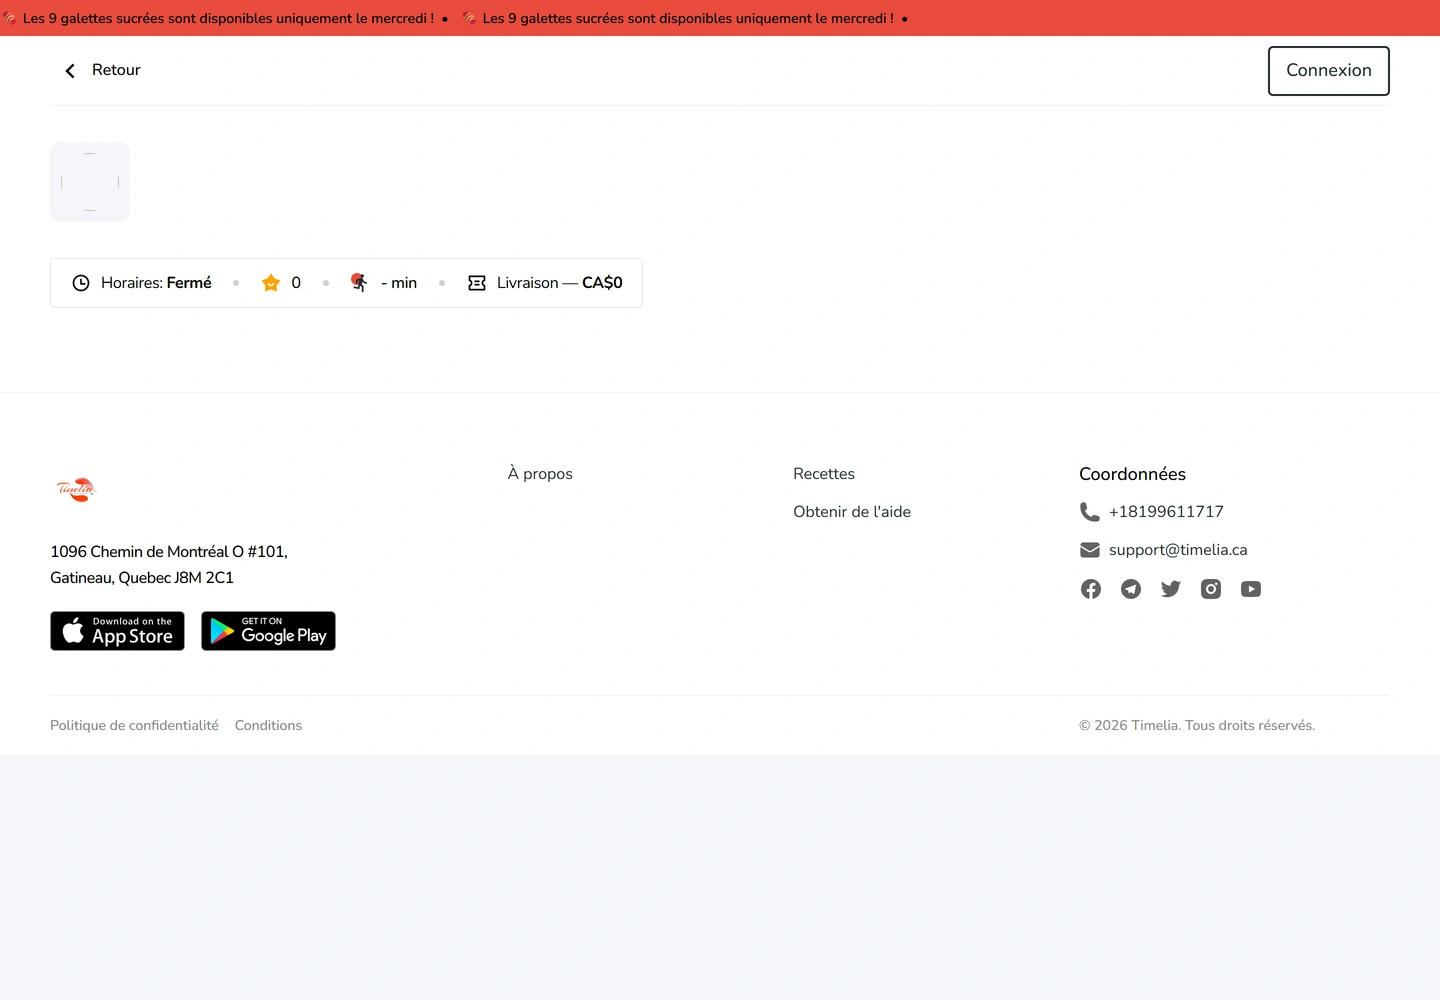Click the star rating icon
This screenshot has width=1440, height=1000.
271,283
